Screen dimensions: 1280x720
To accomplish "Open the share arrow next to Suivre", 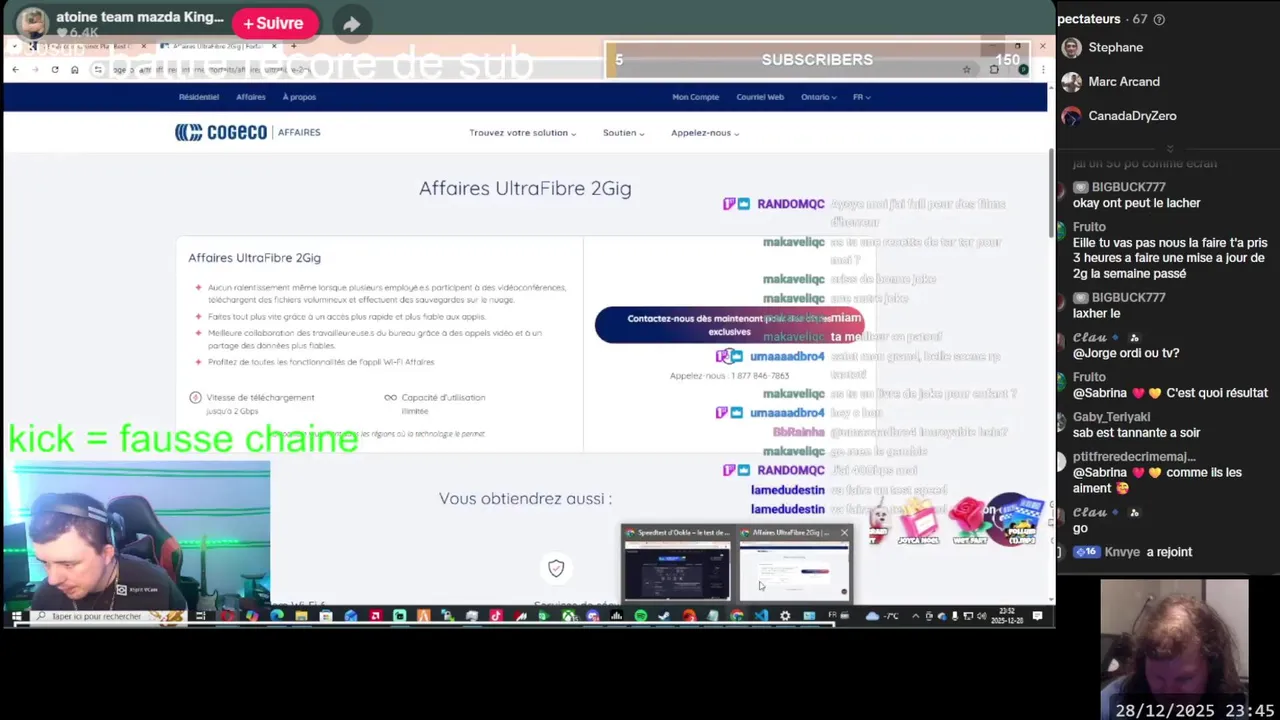I will click(351, 23).
